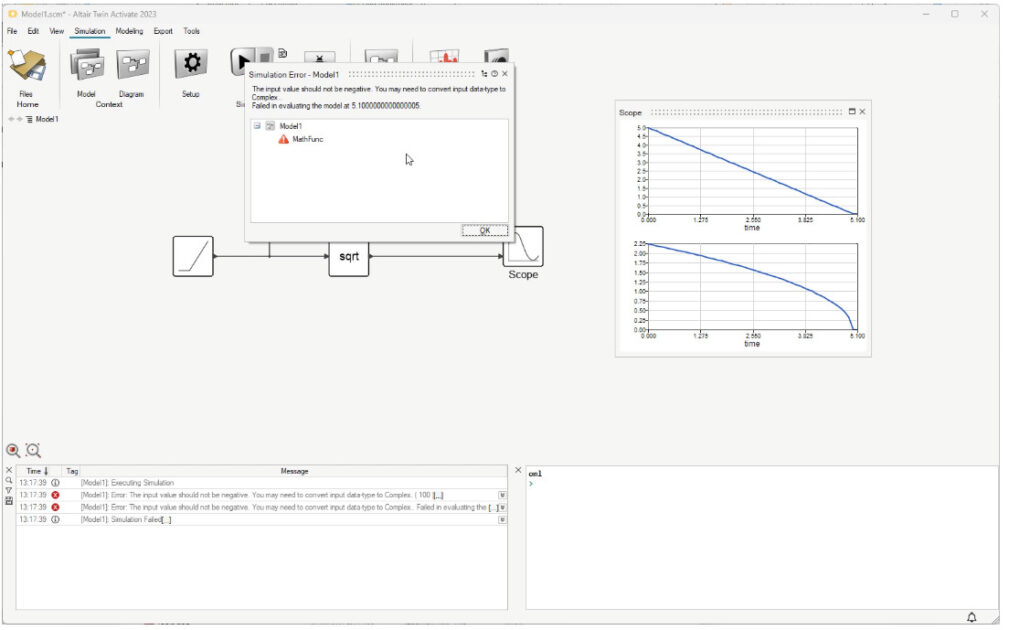The image size is (1009, 630).
Task: Collapse the Model1 tree node in error dialog
Action: (x=257, y=126)
